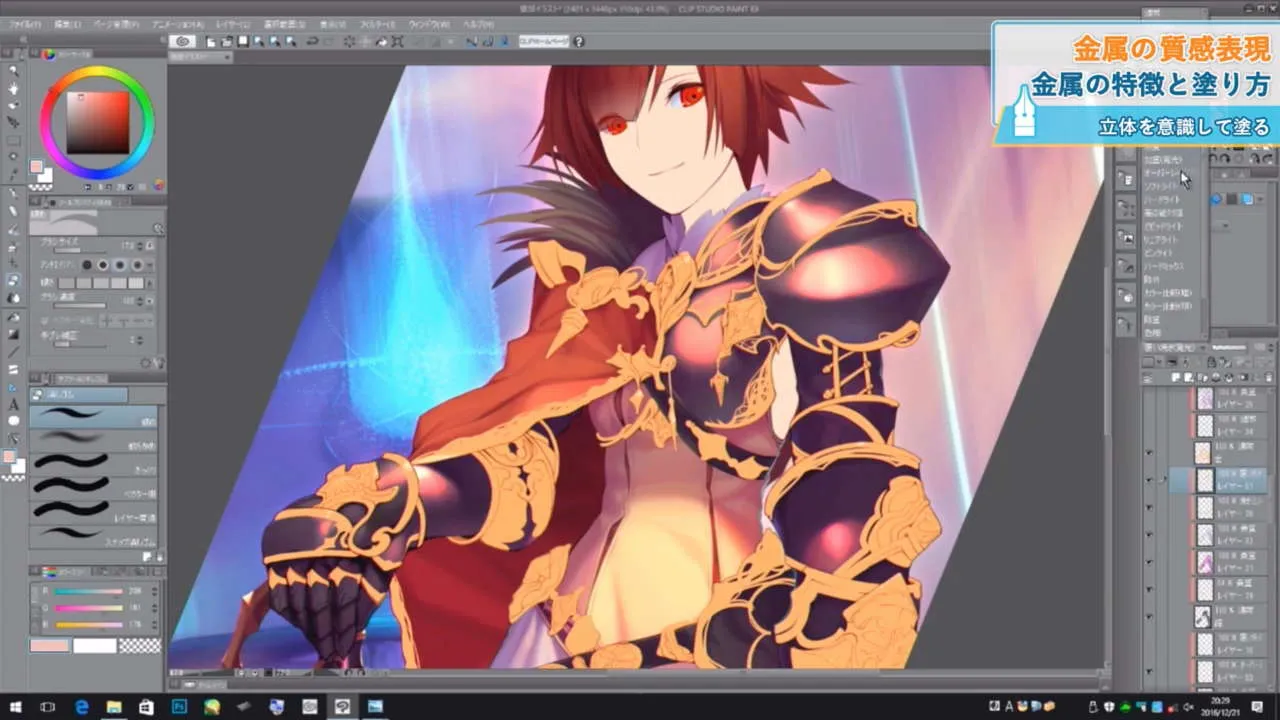Screen dimensions: 1280x720
Task: Choose Soft Light from the blend mode list
Action: 1160,186
